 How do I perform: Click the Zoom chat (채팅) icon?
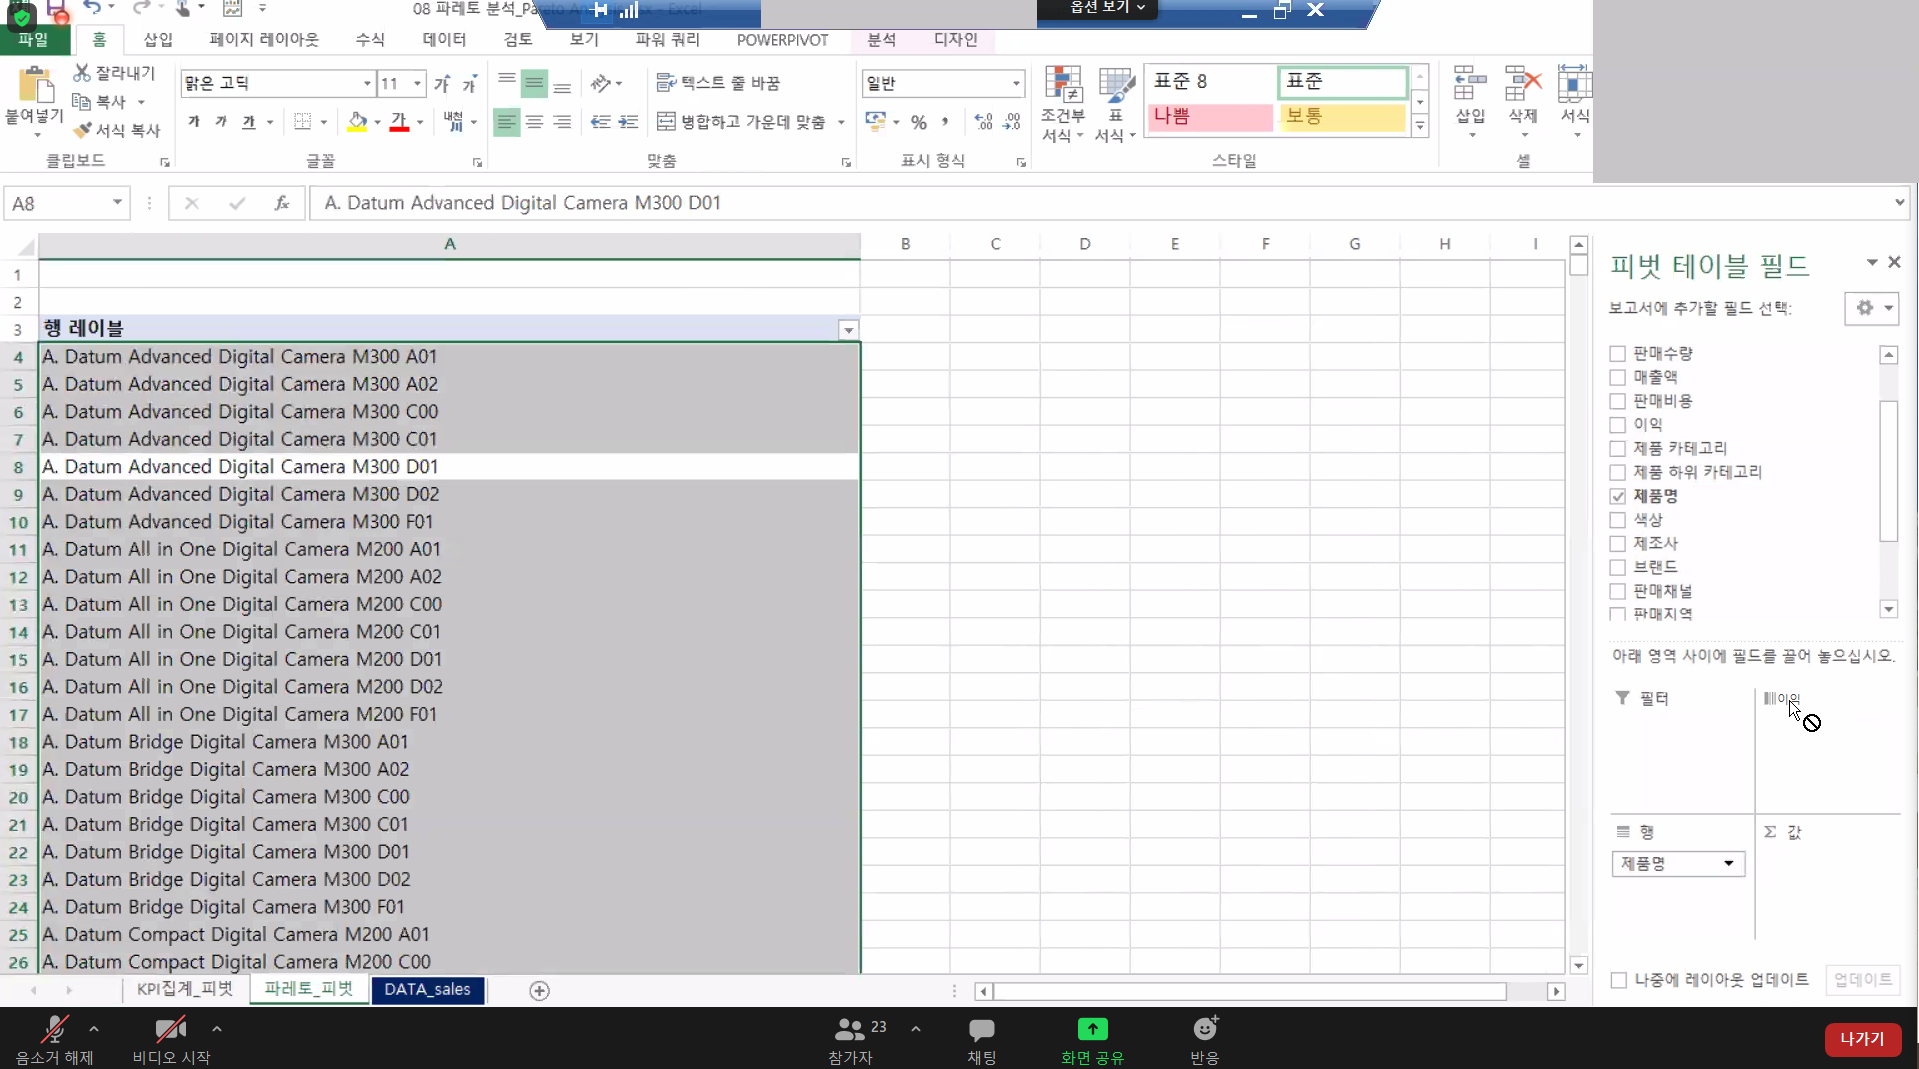[981, 1029]
